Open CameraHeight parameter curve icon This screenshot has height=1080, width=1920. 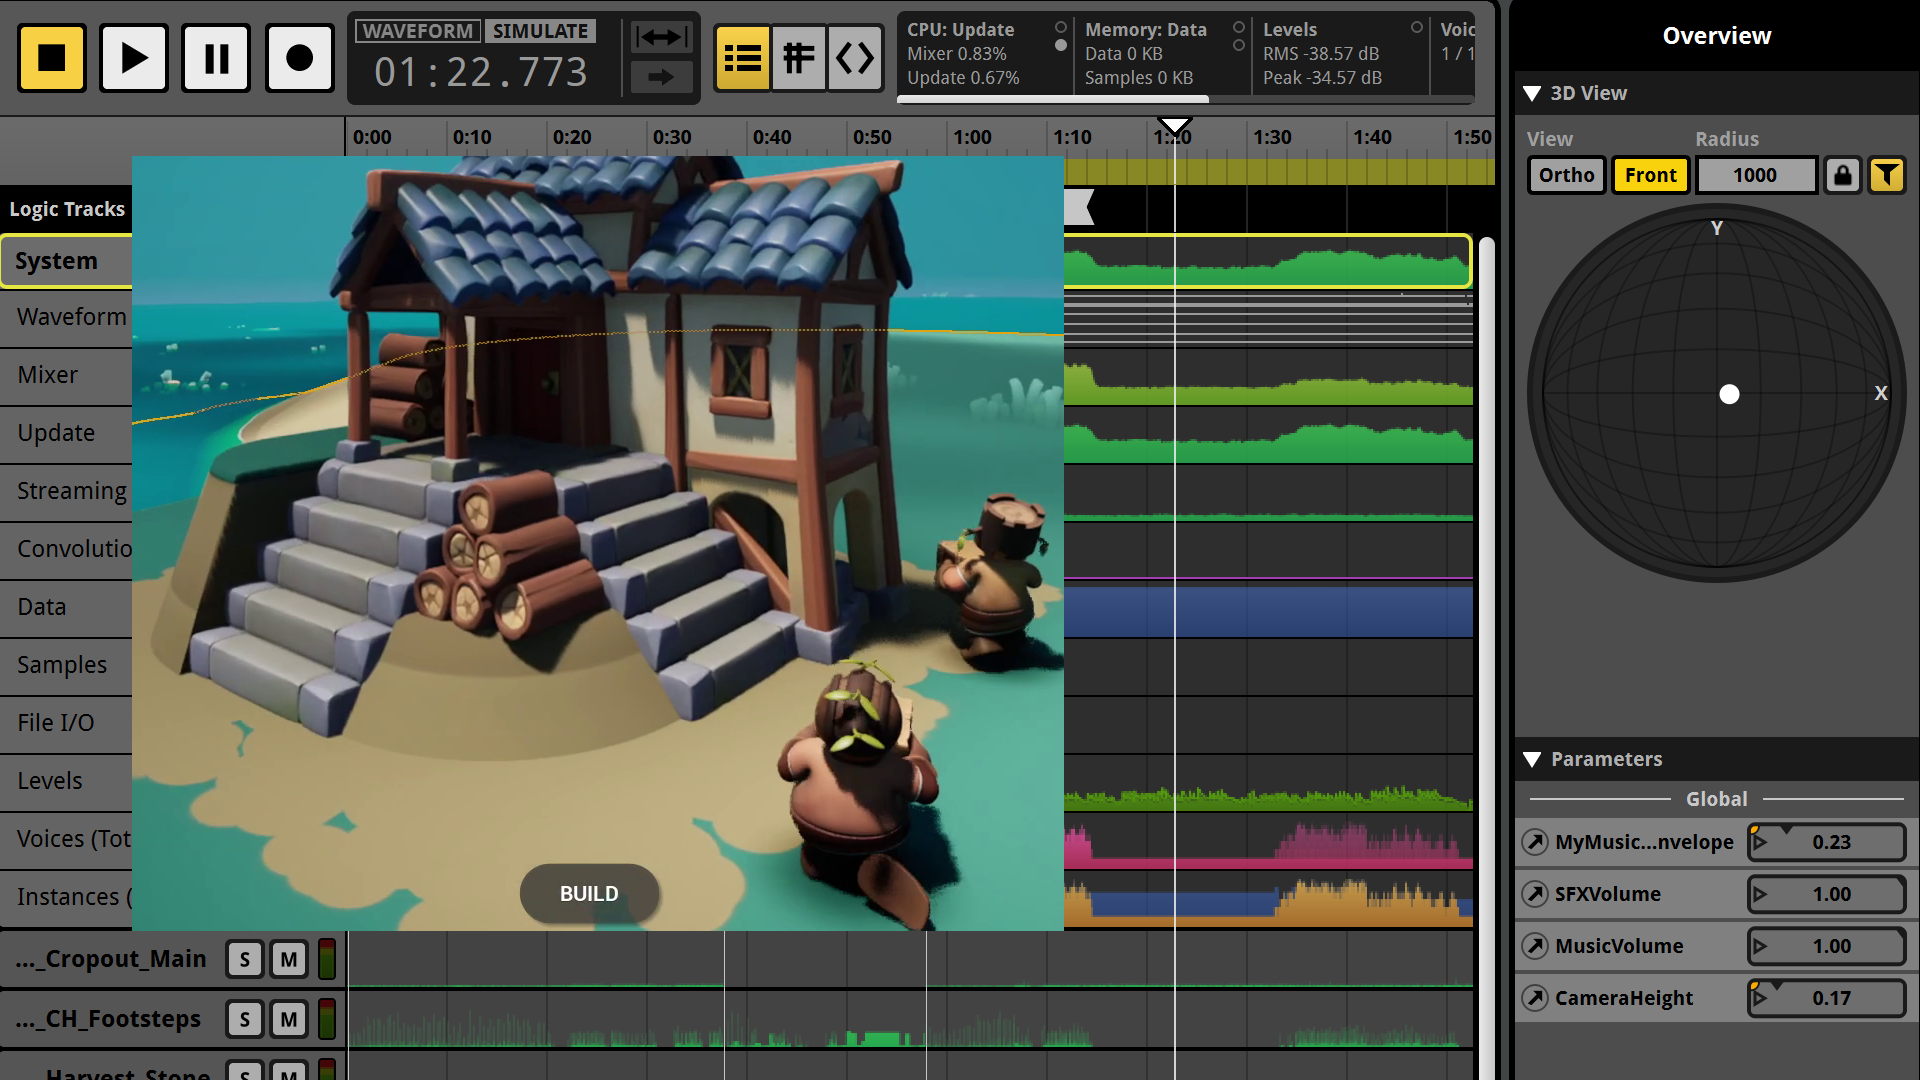(1535, 998)
